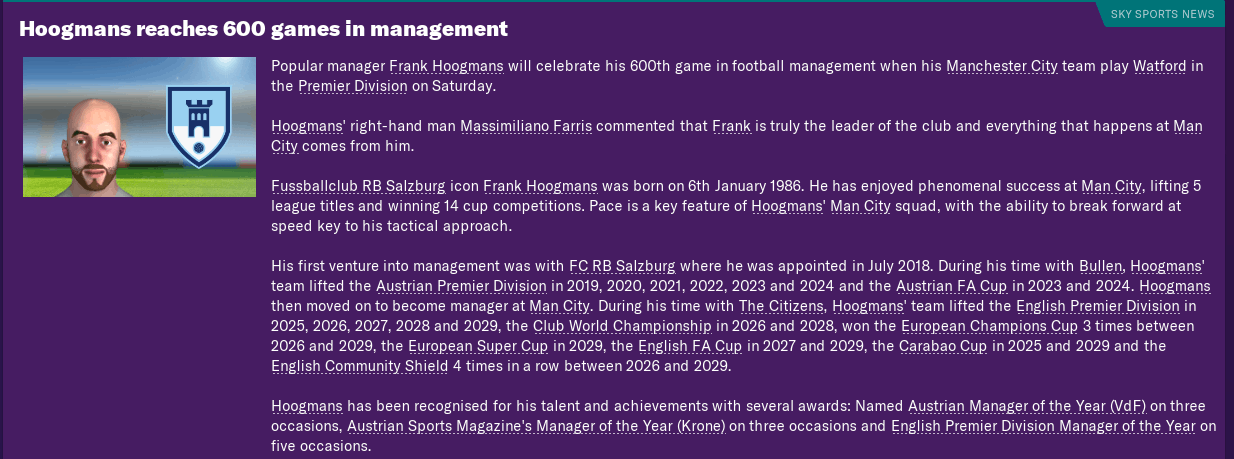Image resolution: width=1234 pixels, height=459 pixels.
Task: Open the headline 'Hoogmans reaches 600 games'
Action: [263, 29]
